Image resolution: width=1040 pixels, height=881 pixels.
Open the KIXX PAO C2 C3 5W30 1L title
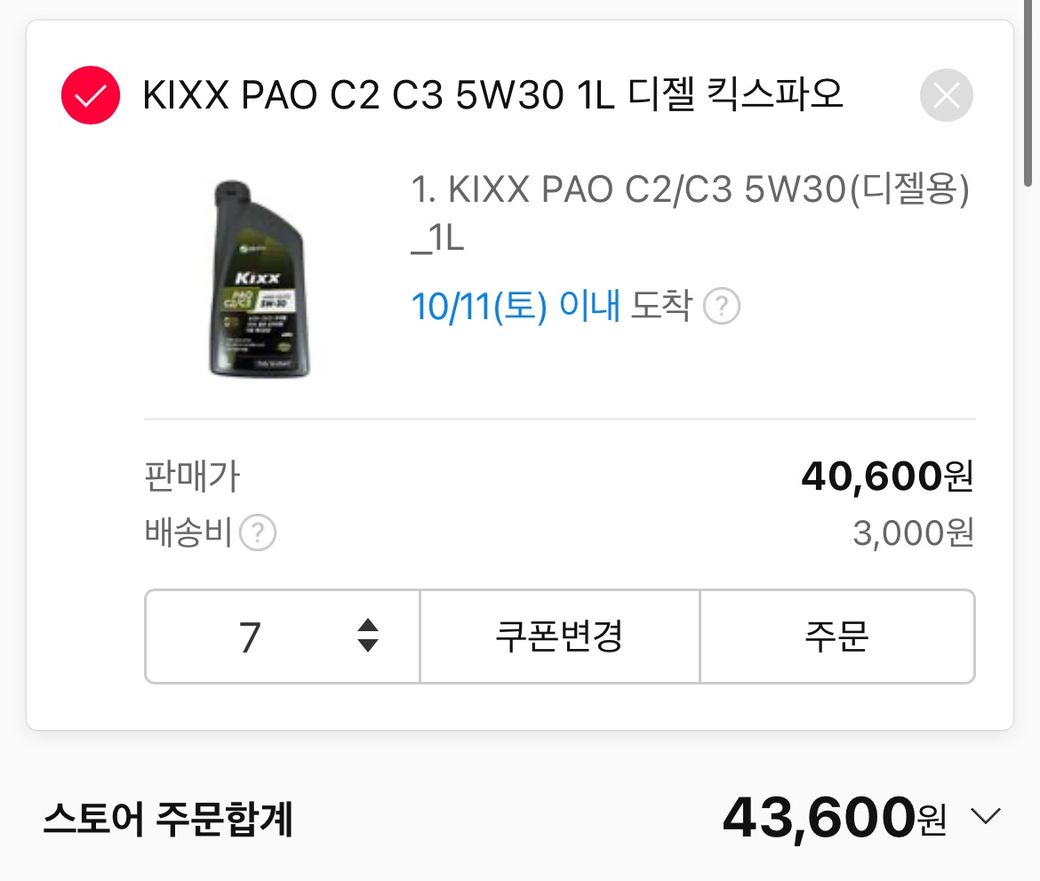[492, 94]
